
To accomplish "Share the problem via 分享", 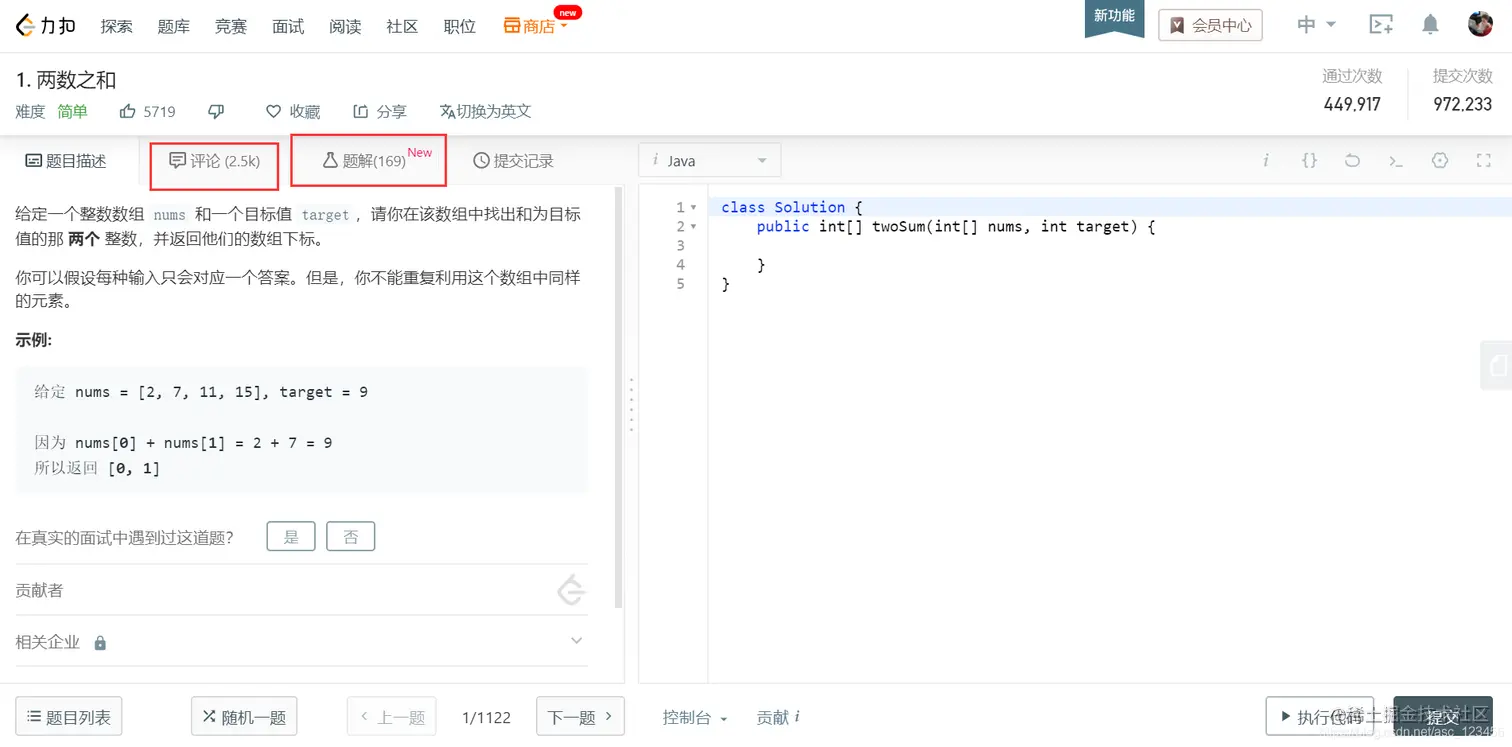I will pyautogui.click(x=380, y=112).
